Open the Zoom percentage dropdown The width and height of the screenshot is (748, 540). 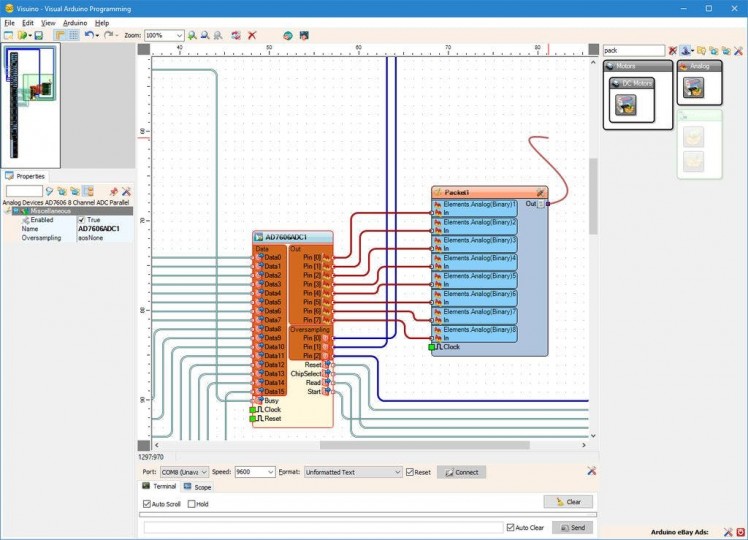180,35
